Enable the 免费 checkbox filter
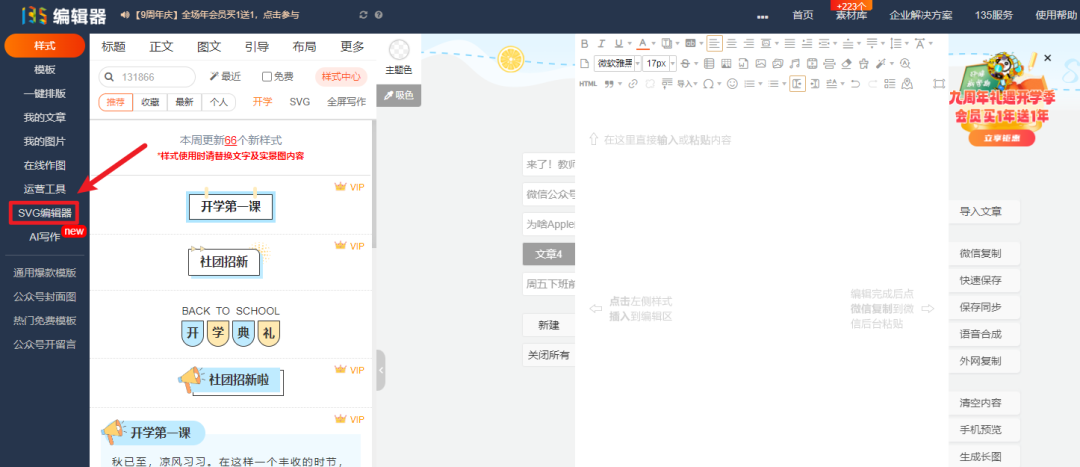 pos(267,77)
